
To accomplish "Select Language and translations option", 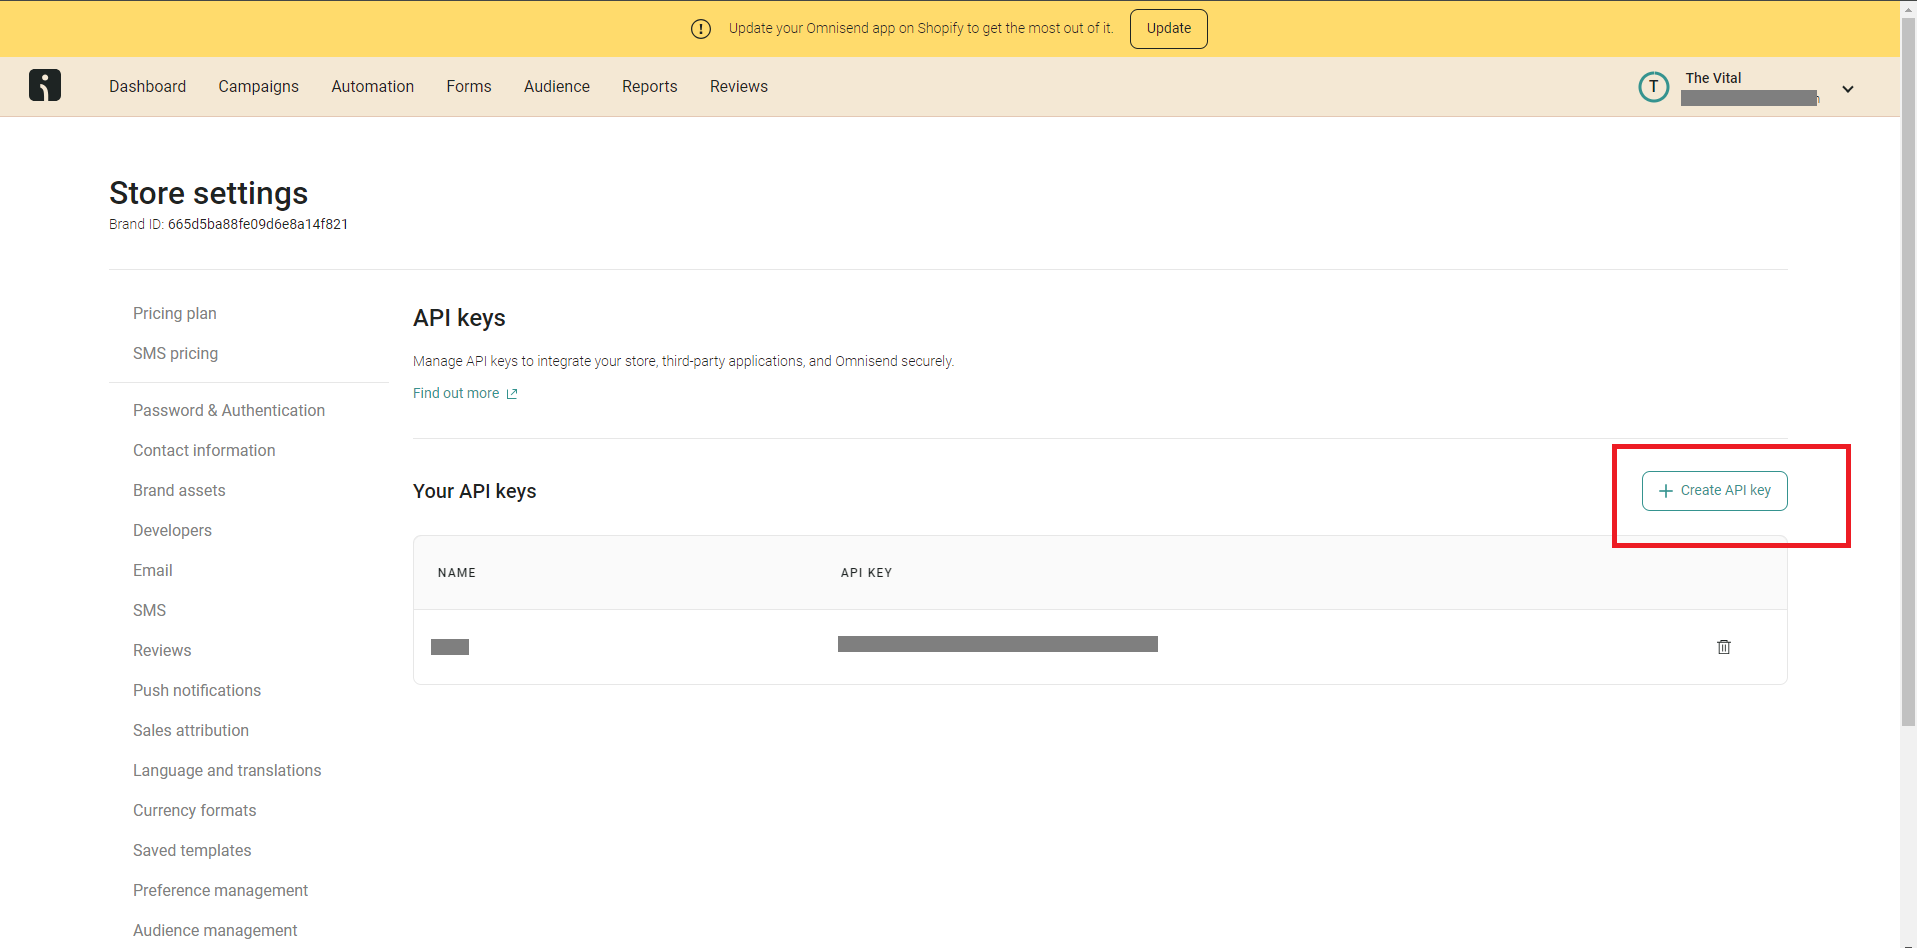I will tap(227, 771).
